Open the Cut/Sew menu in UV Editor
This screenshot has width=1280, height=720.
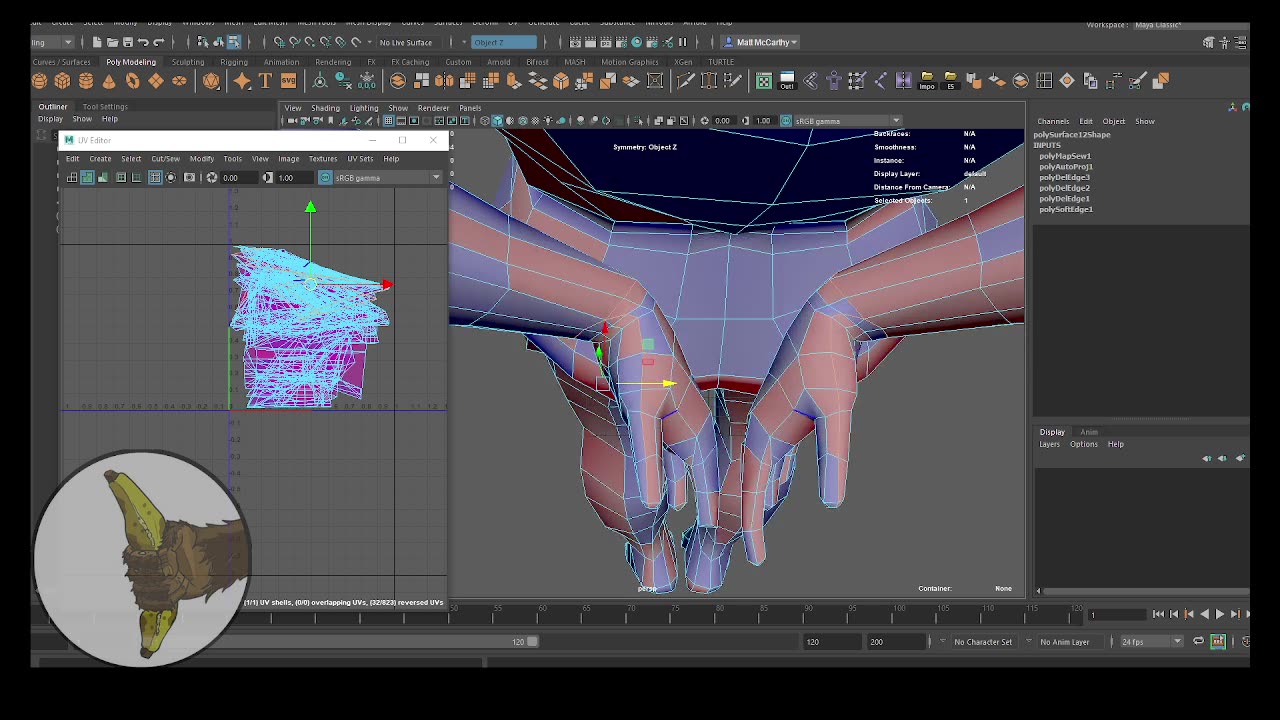point(165,159)
